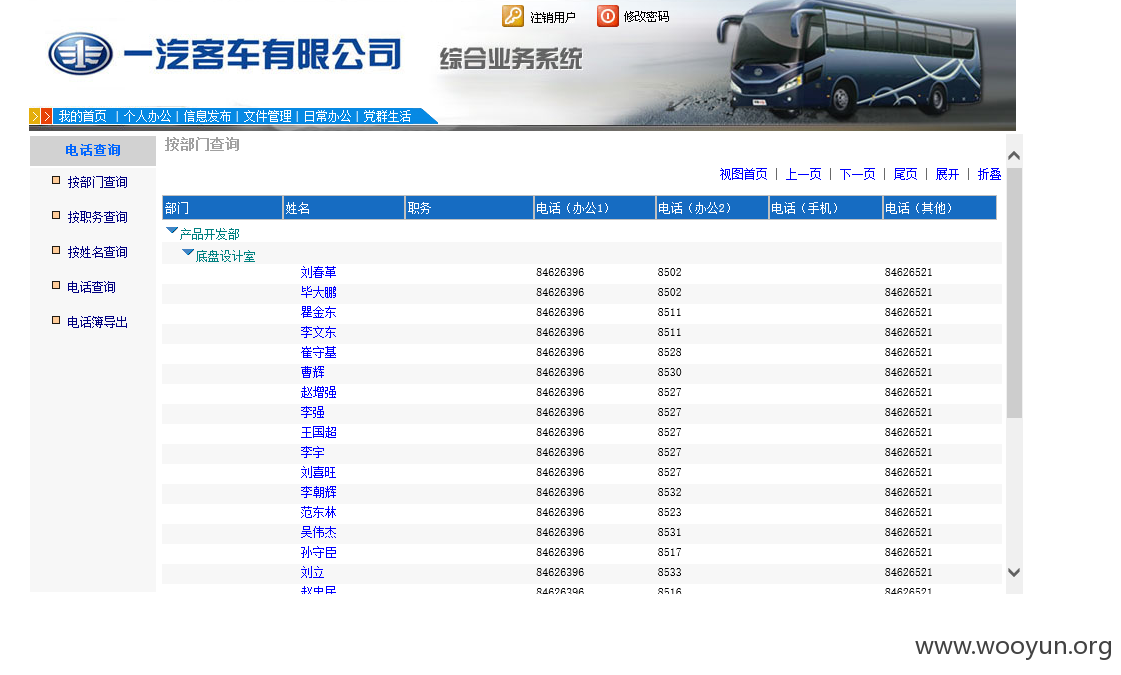Image resolution: width=1121 pixels, height=675 pixels.
Task: Click the key icon for 注销用户
Action: [513, 16]
